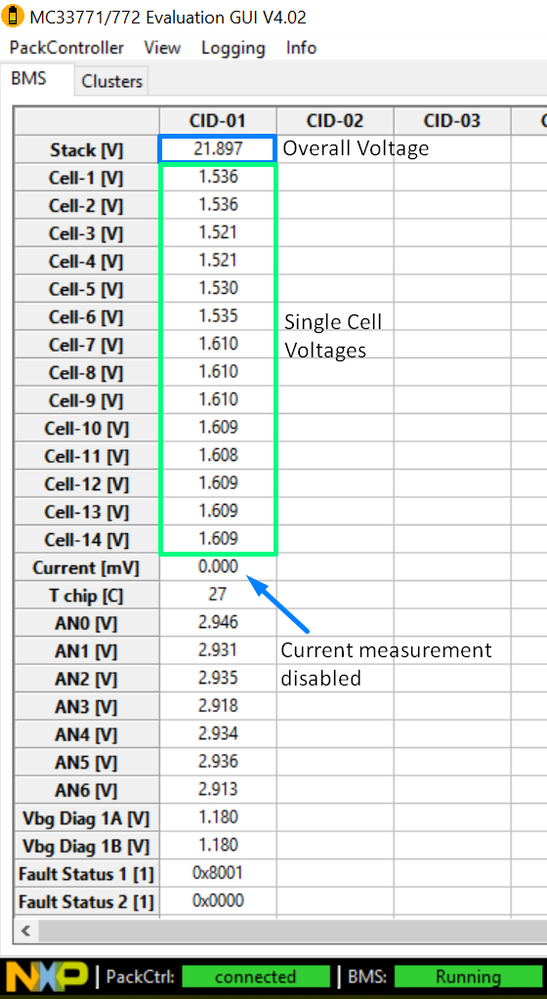Click the Cell-8 [V] row header

point(87,373)
